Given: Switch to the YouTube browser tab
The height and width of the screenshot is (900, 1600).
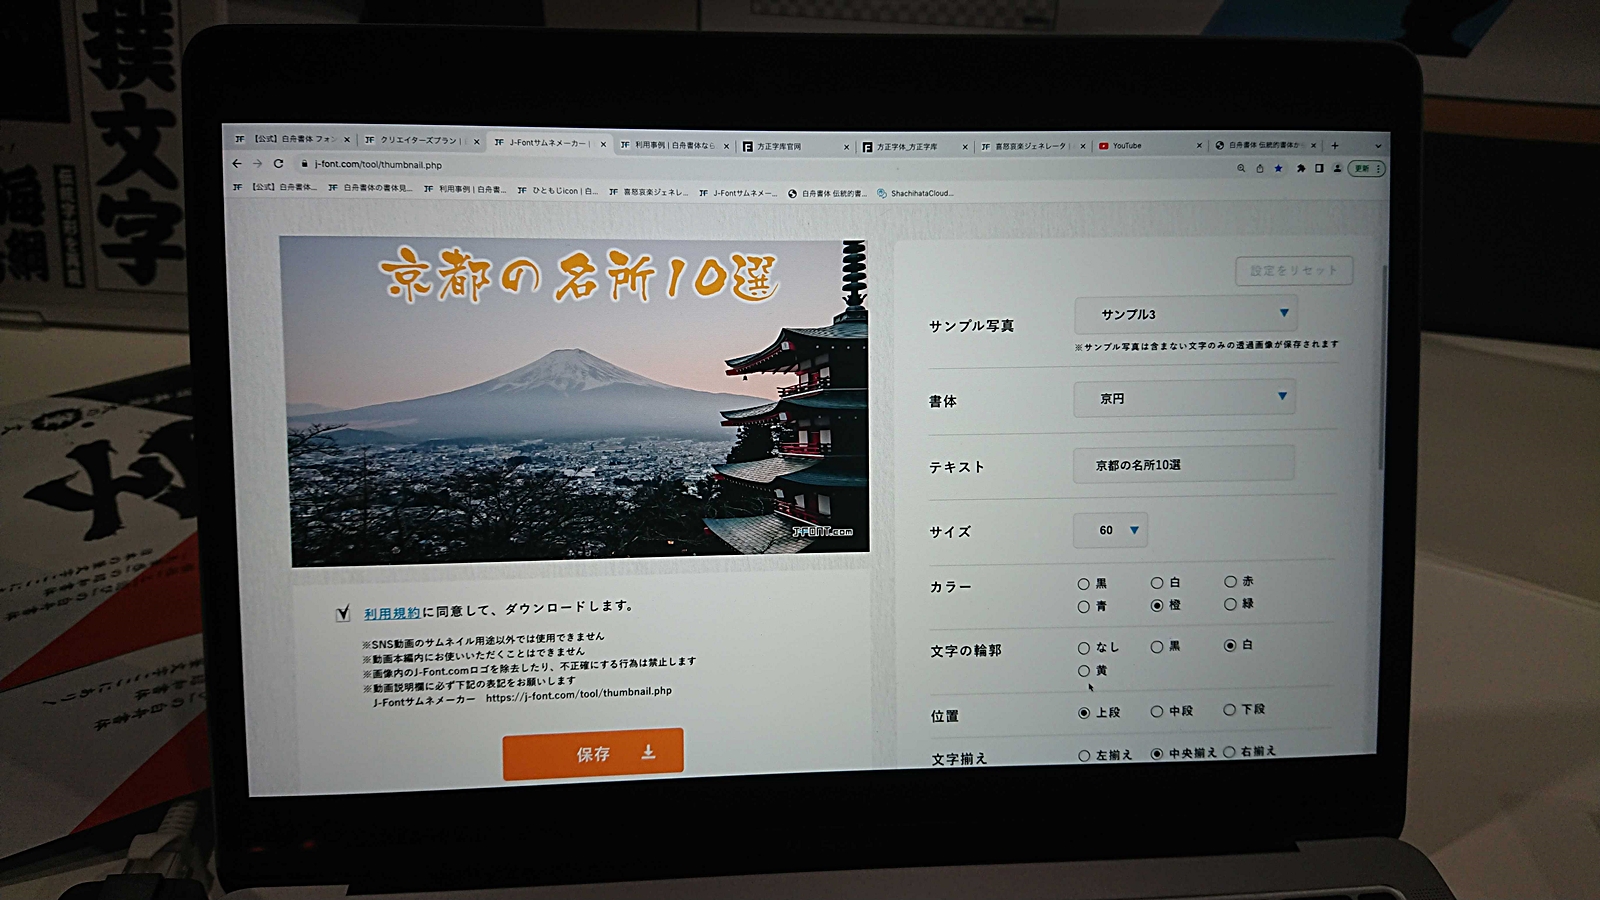Looking at the screenshot, I should tap(1125, 145).
